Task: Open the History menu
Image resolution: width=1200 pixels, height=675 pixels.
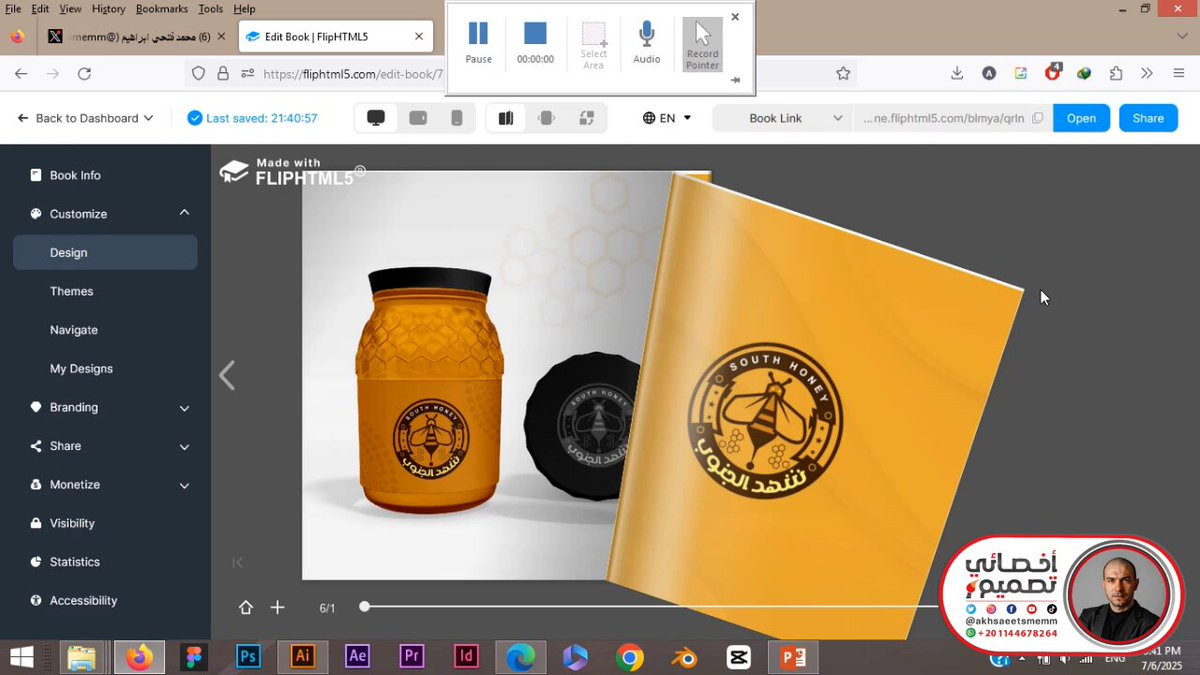Action: coord(108,9)
